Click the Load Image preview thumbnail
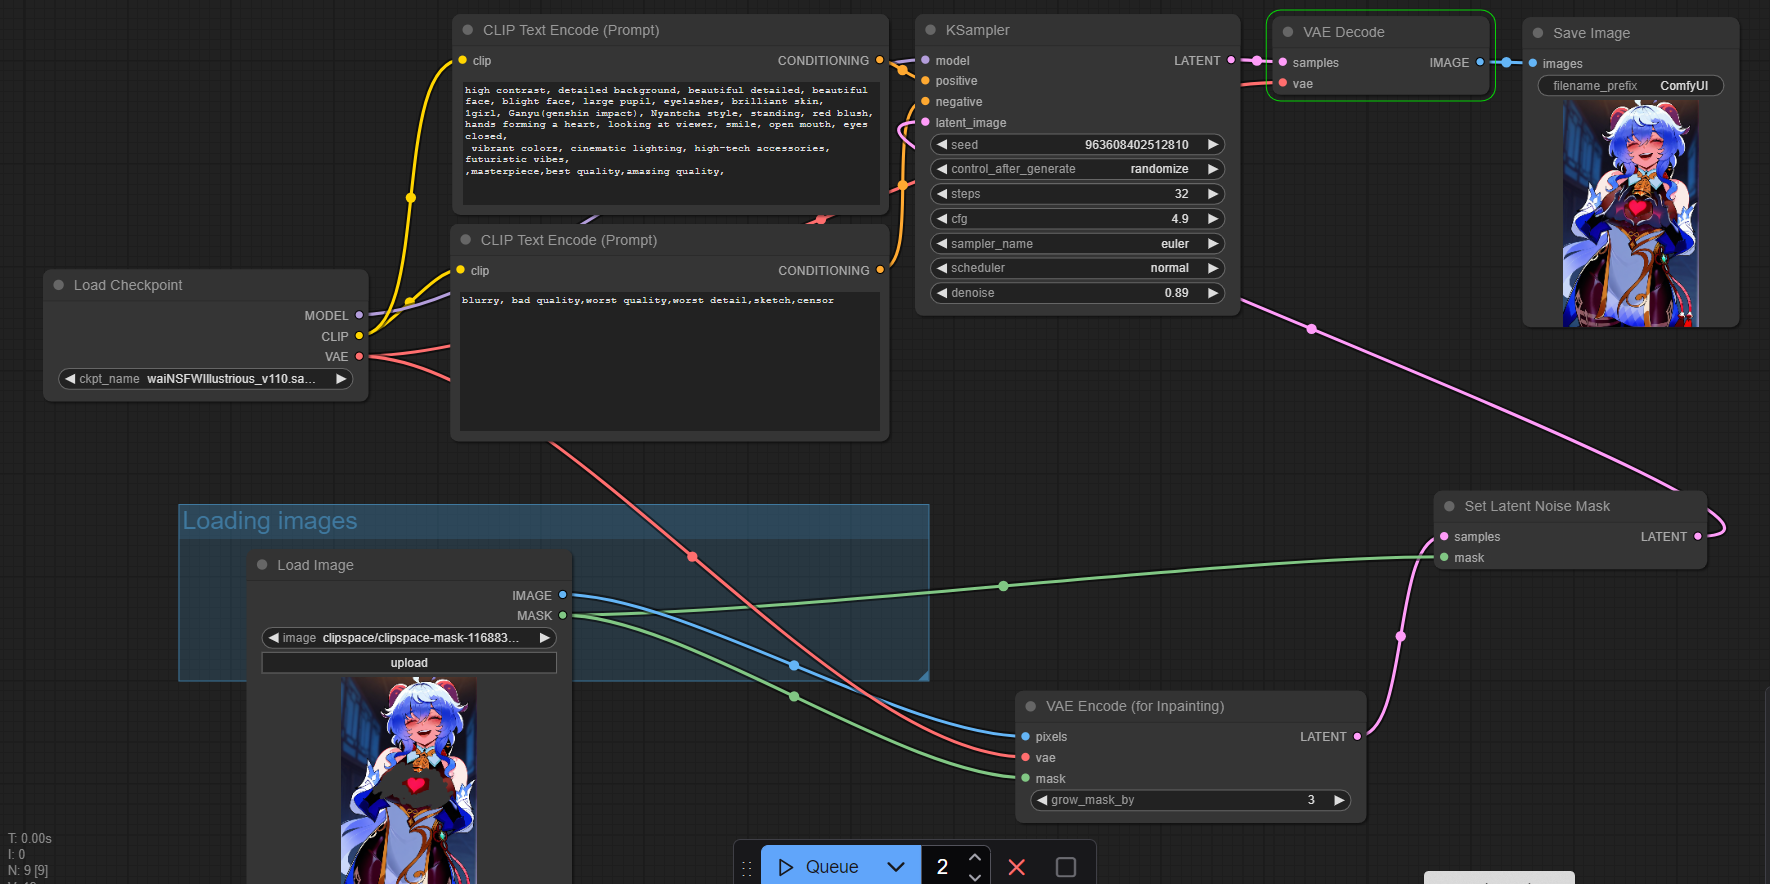This screenshot has height=884, width=1770. pos(409,781)
